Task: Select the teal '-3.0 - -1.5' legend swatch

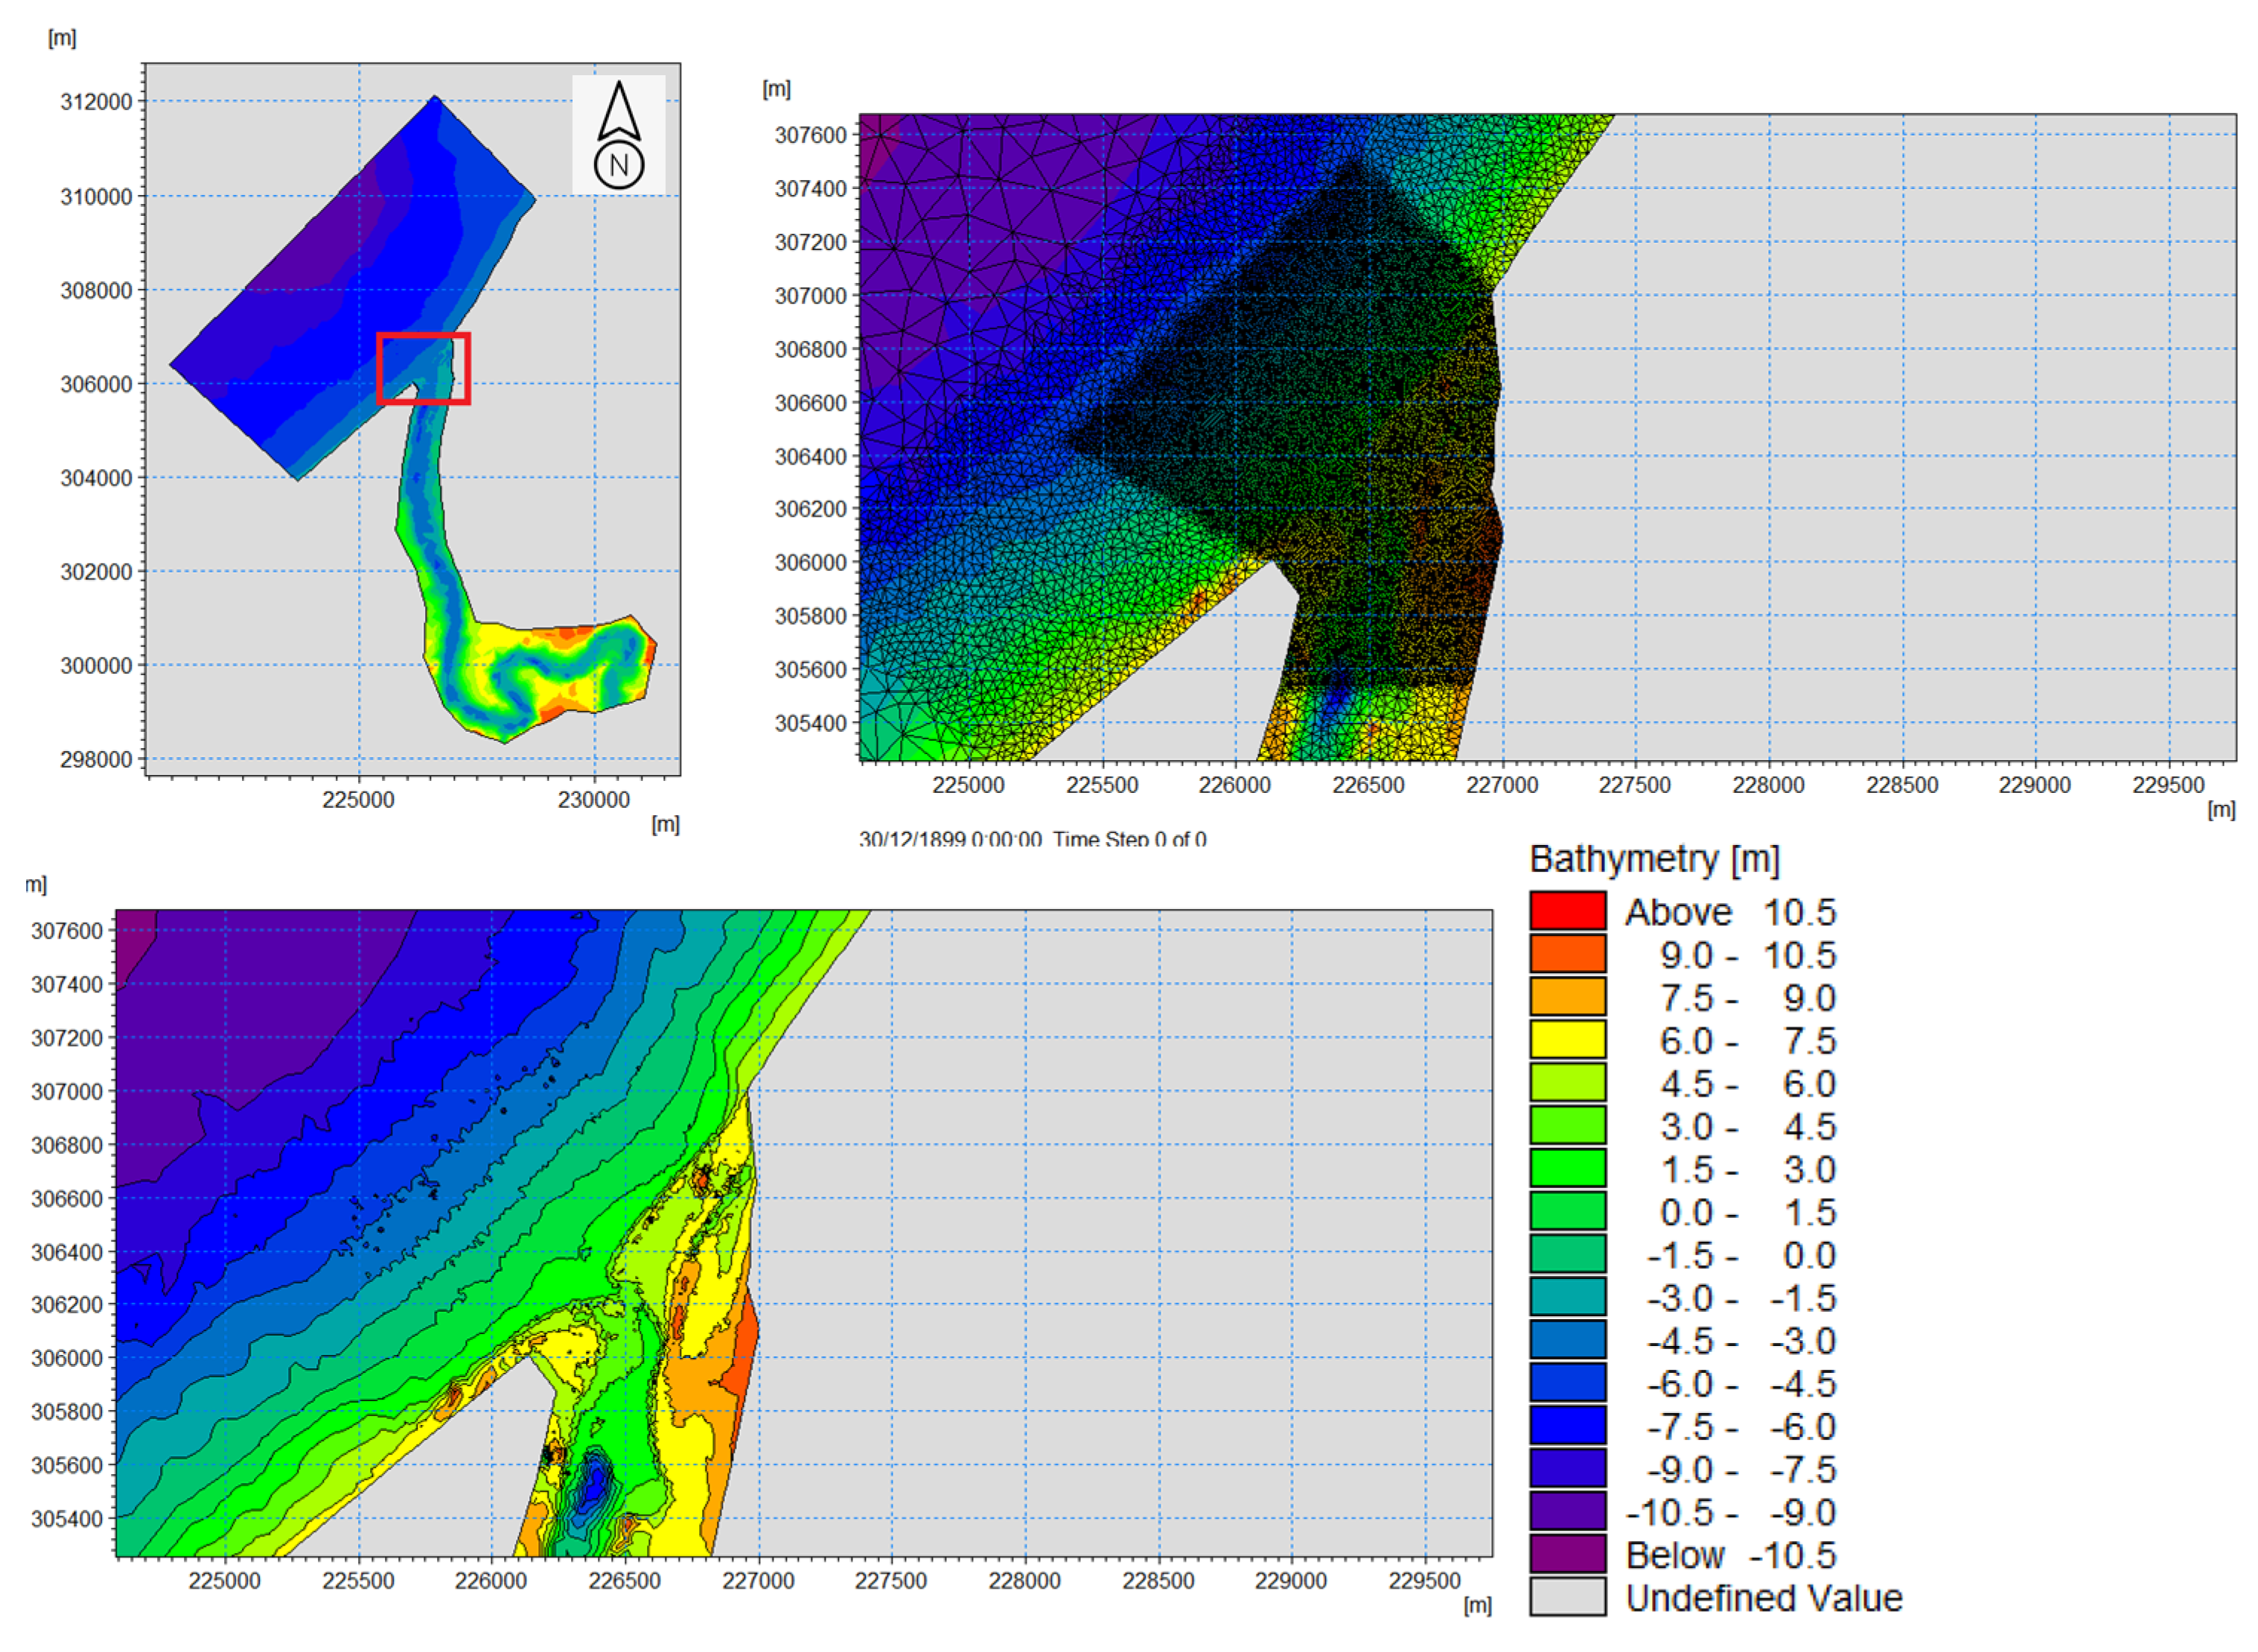Action: click(x=1568, y=1297)
